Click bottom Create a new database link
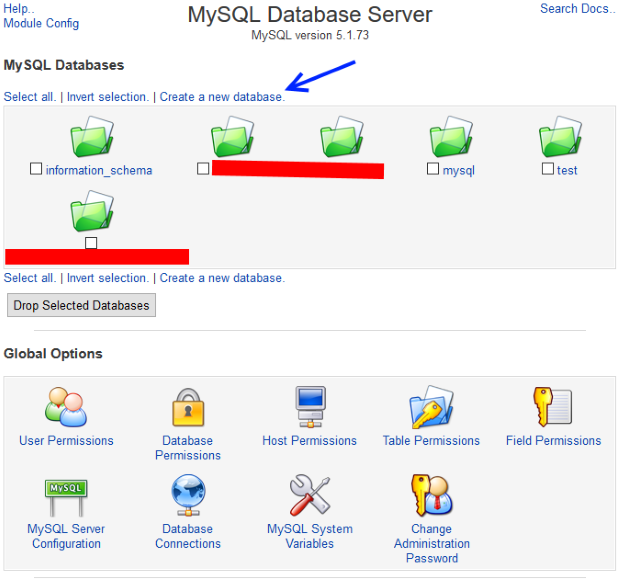The width and height of the screenshot is (620, 581). (222, 278)
